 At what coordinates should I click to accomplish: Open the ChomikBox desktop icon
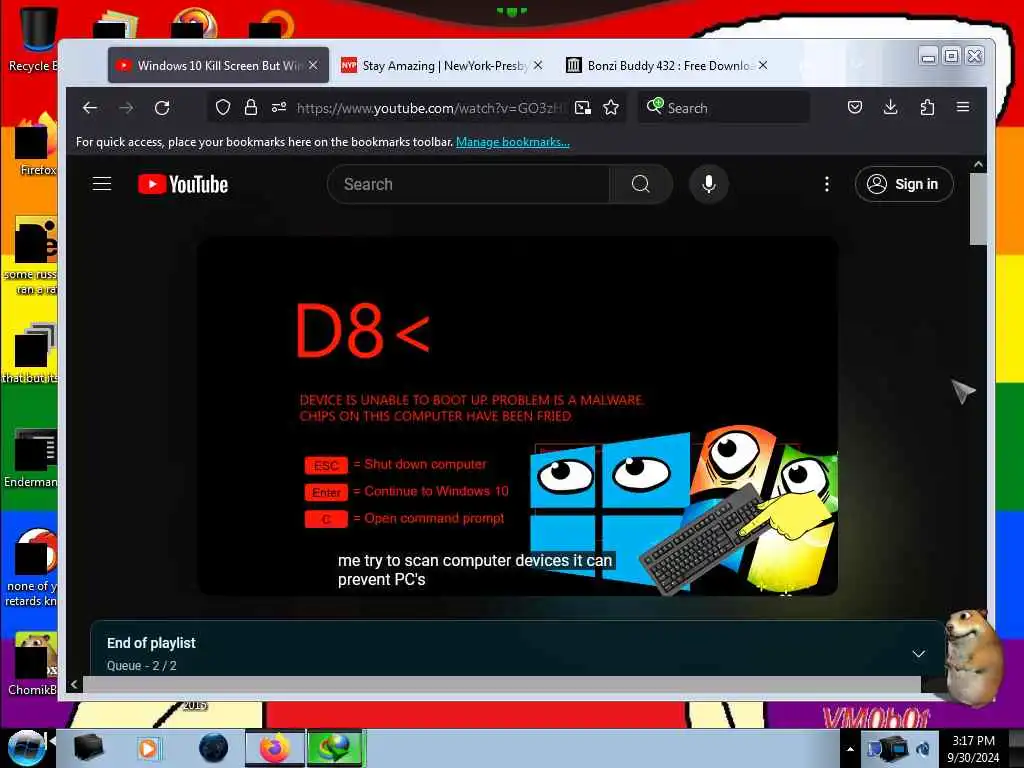click(33, 663)
